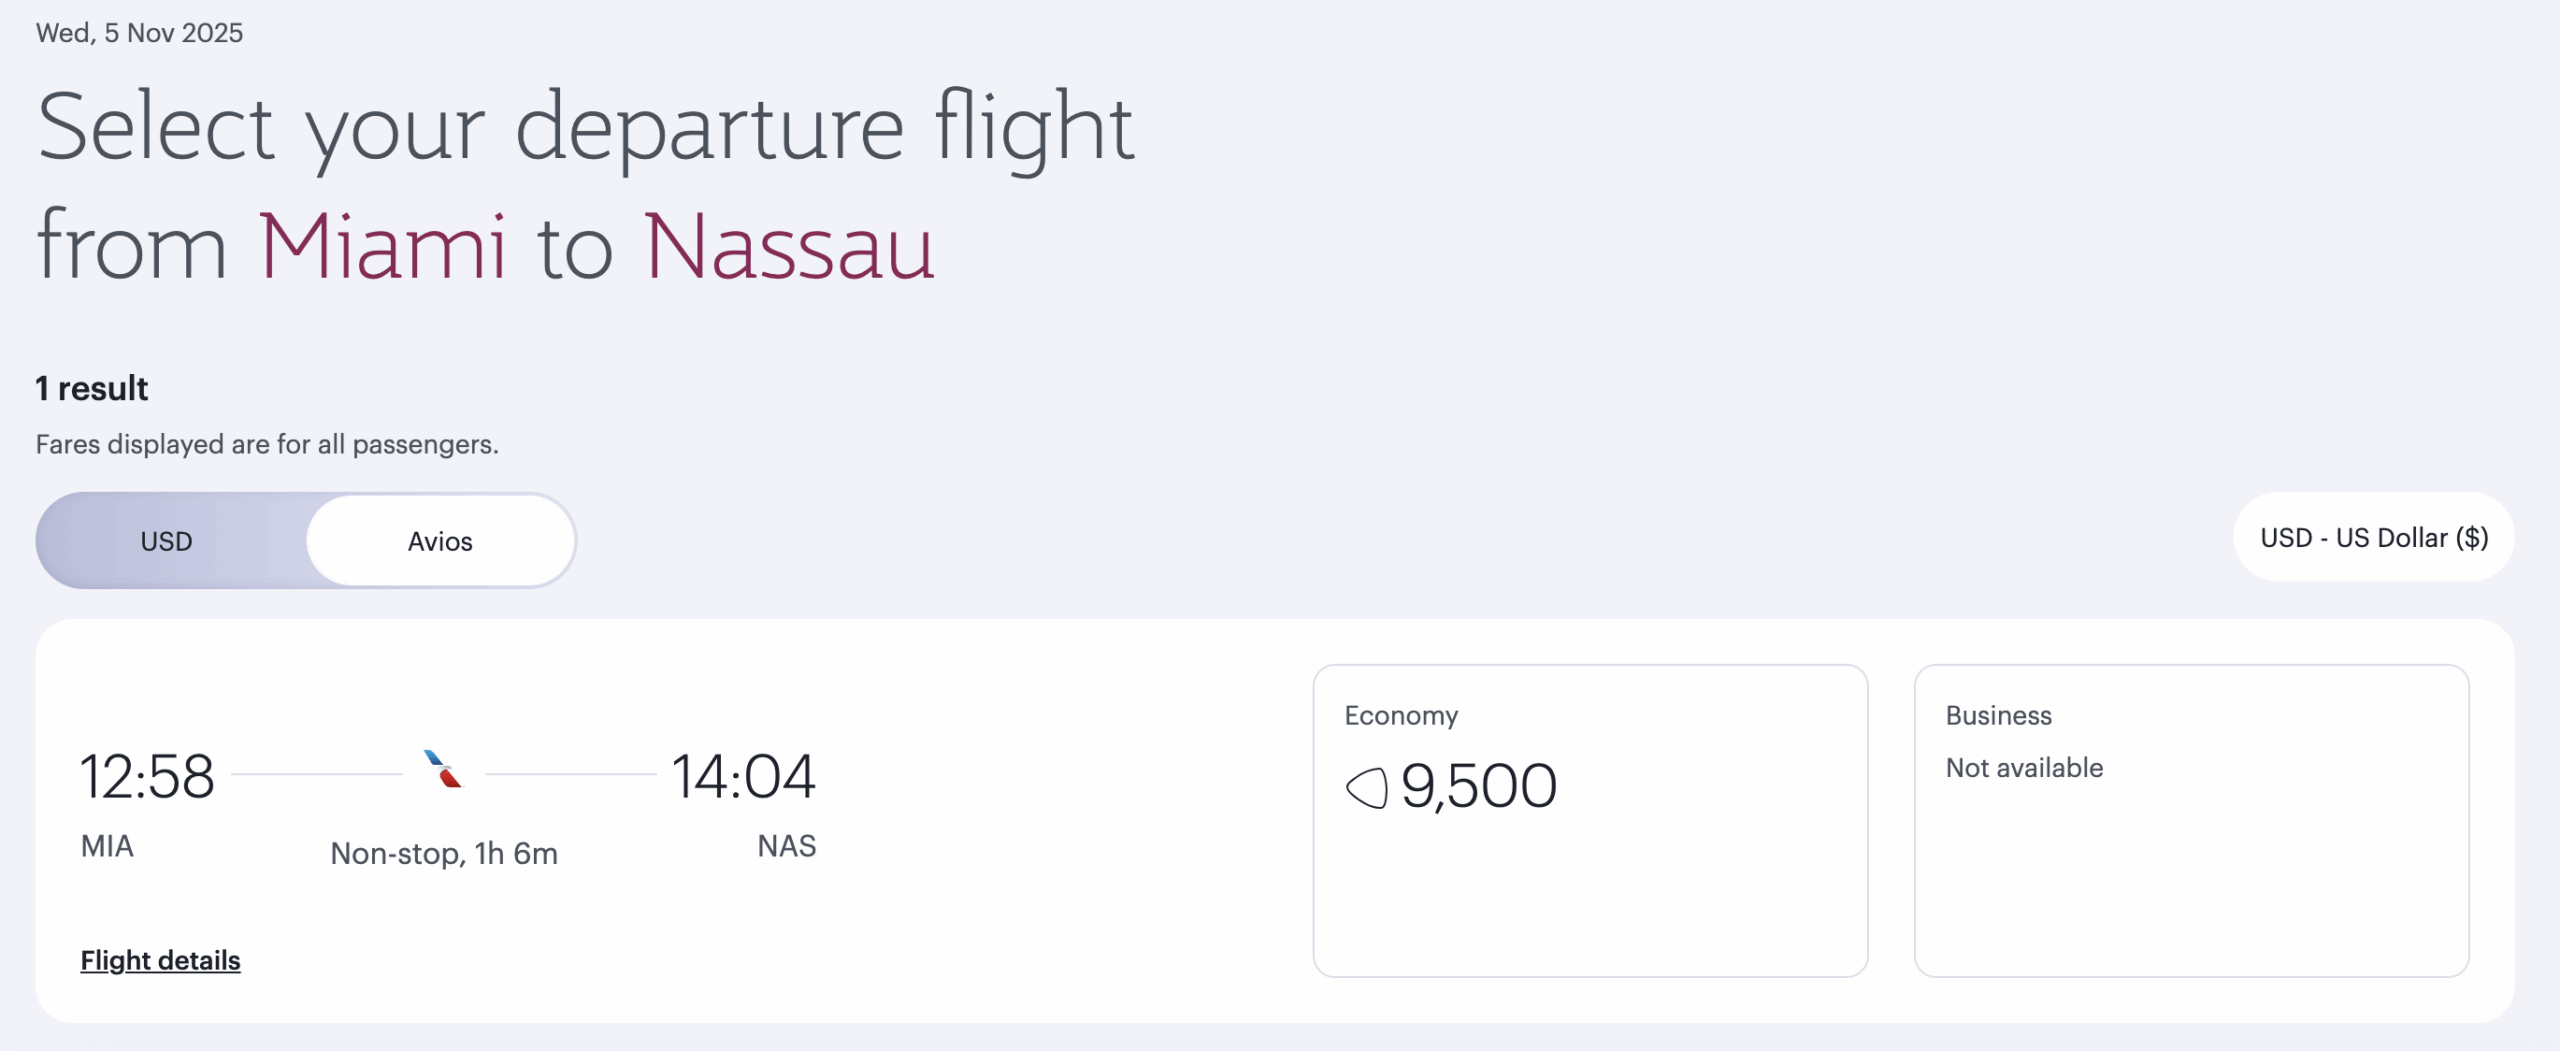This screenshot has width=2560, height=1051.
Task: Click the MIA airport code
Action: click(x=107, y=846)
